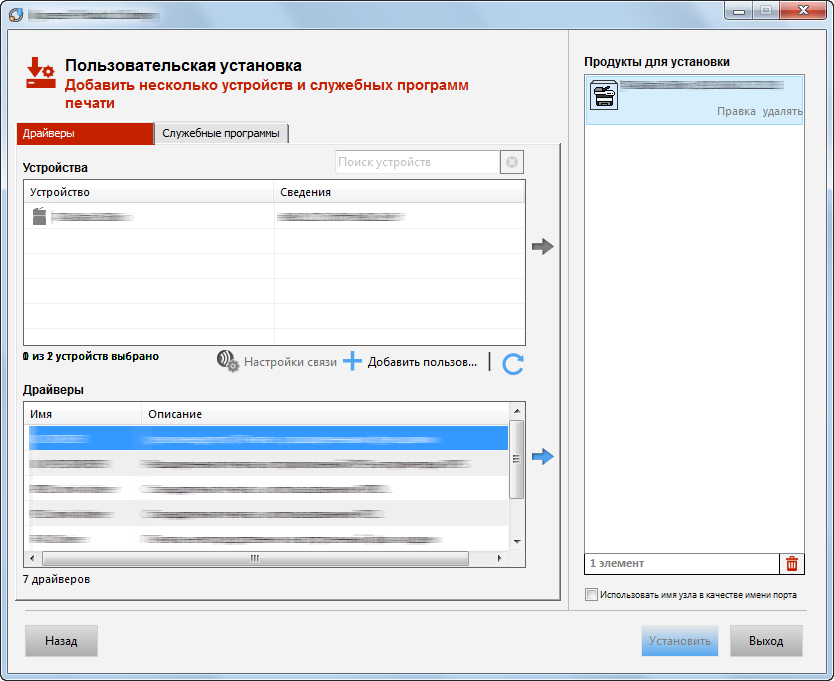Open the Служебные программы tab
The image size is (834, 681).
click(x=221, y=134)
